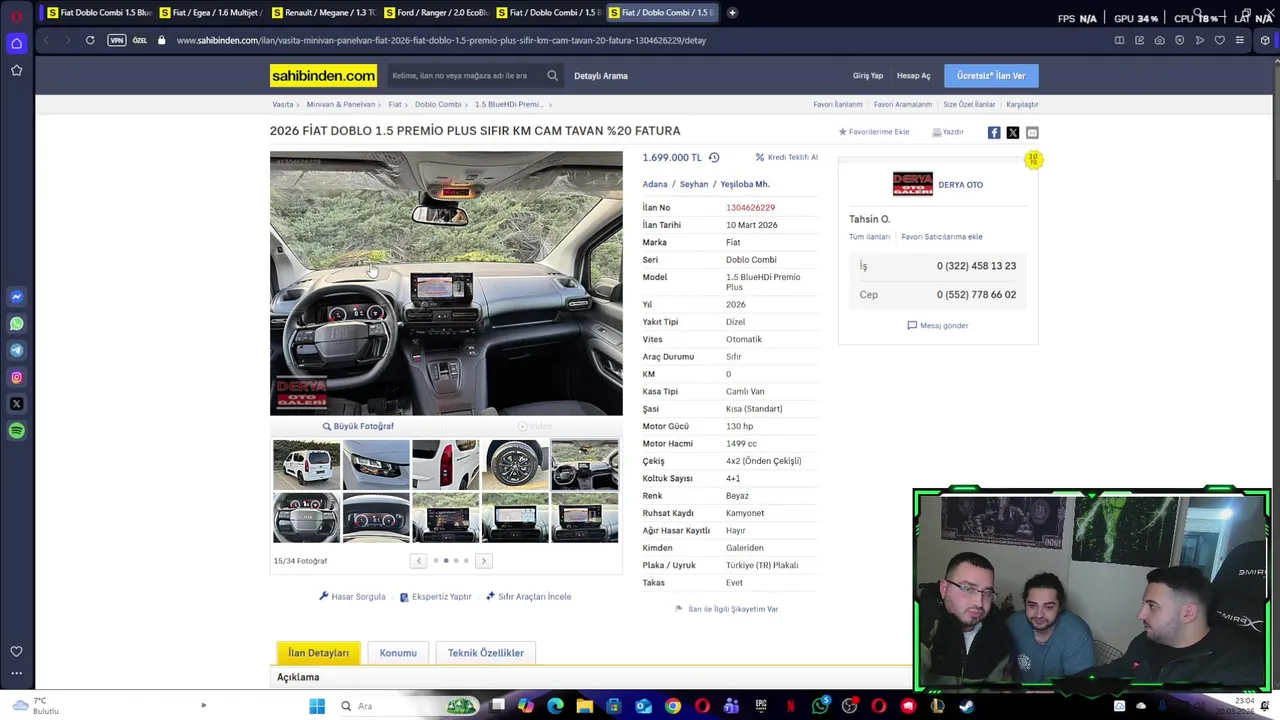Click the VPN badge in the address bar
This screenshot has height=720, width=1280.
(x=117, y=40)
